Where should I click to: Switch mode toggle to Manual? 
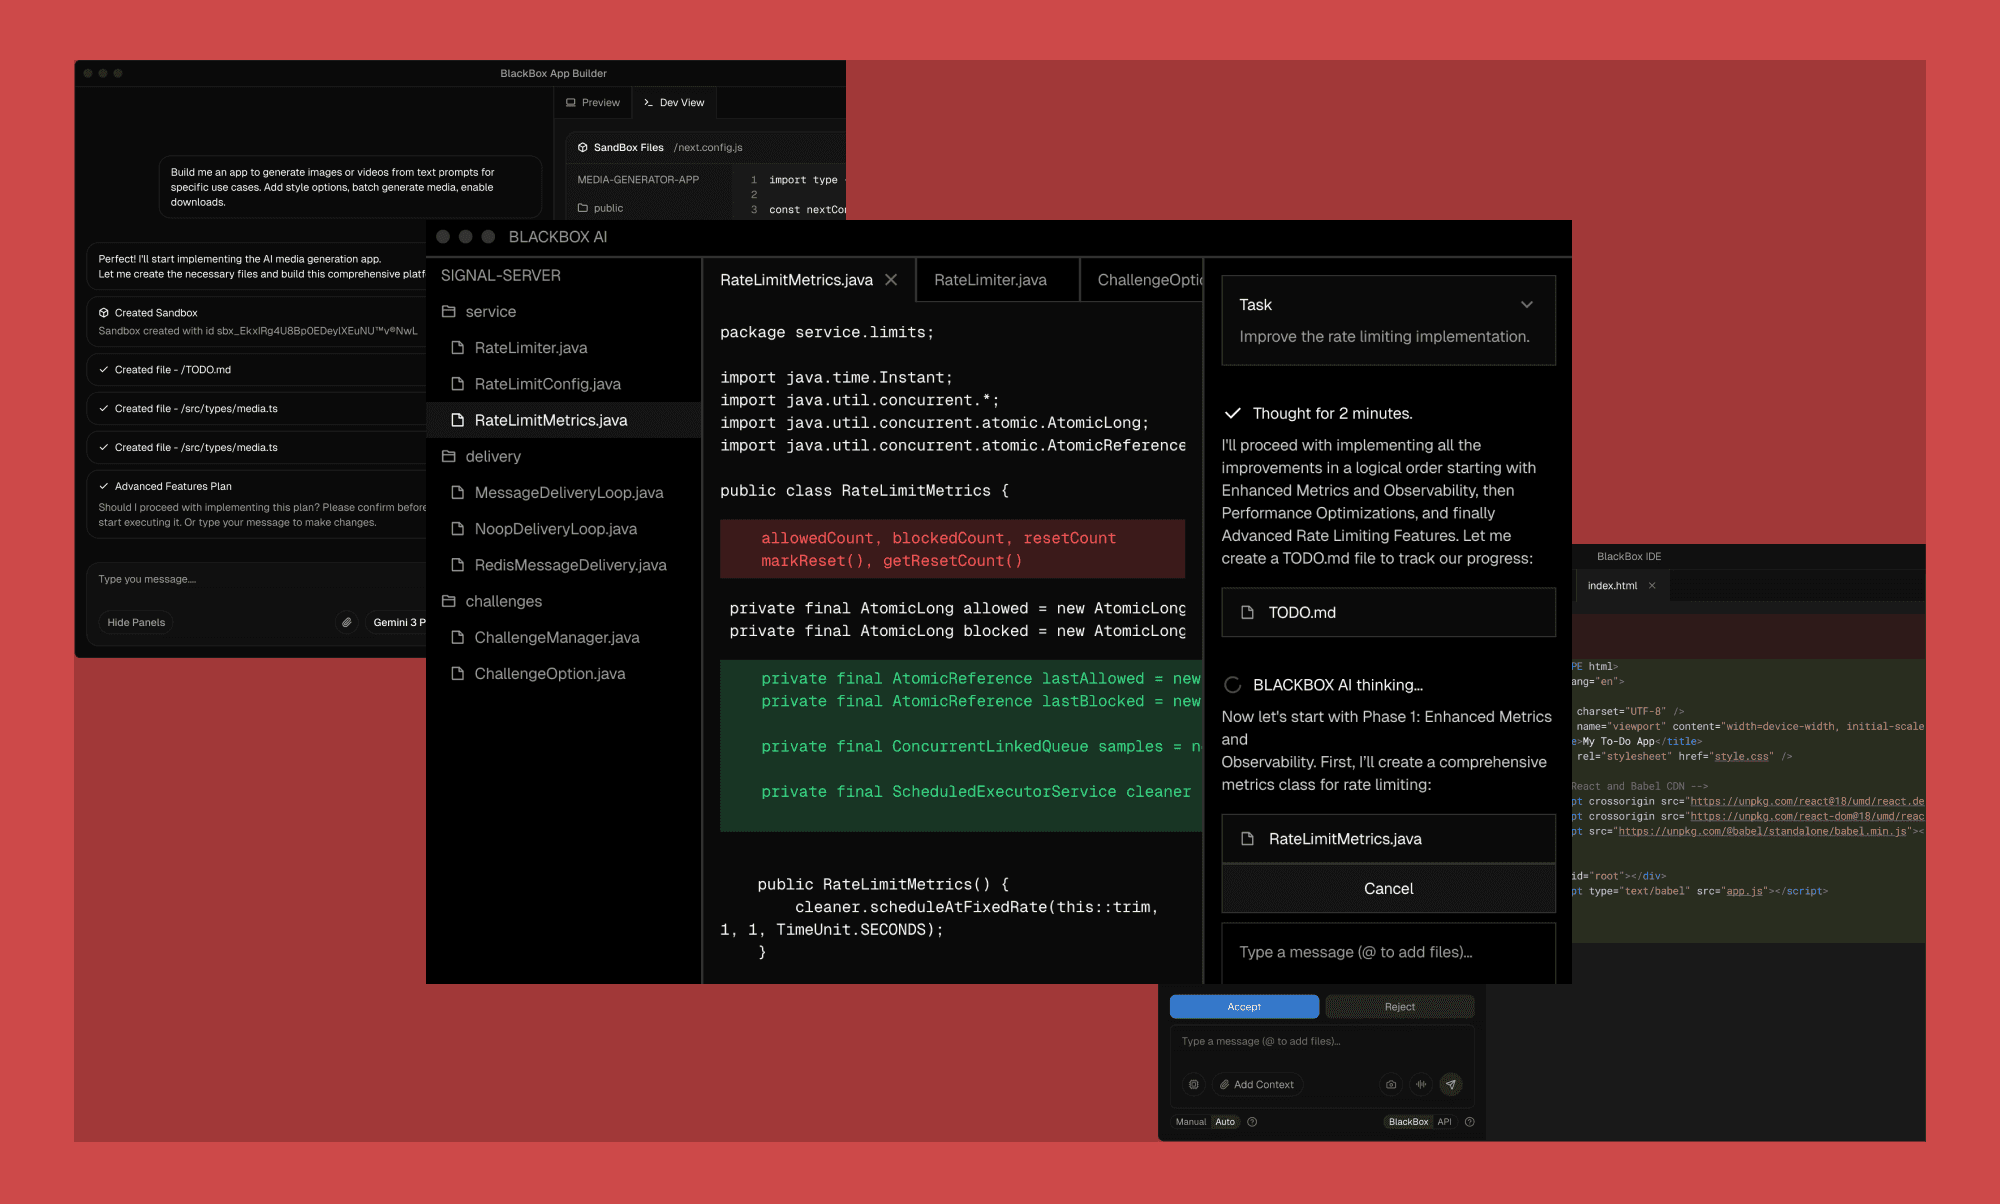(x=1190, y=1122)
